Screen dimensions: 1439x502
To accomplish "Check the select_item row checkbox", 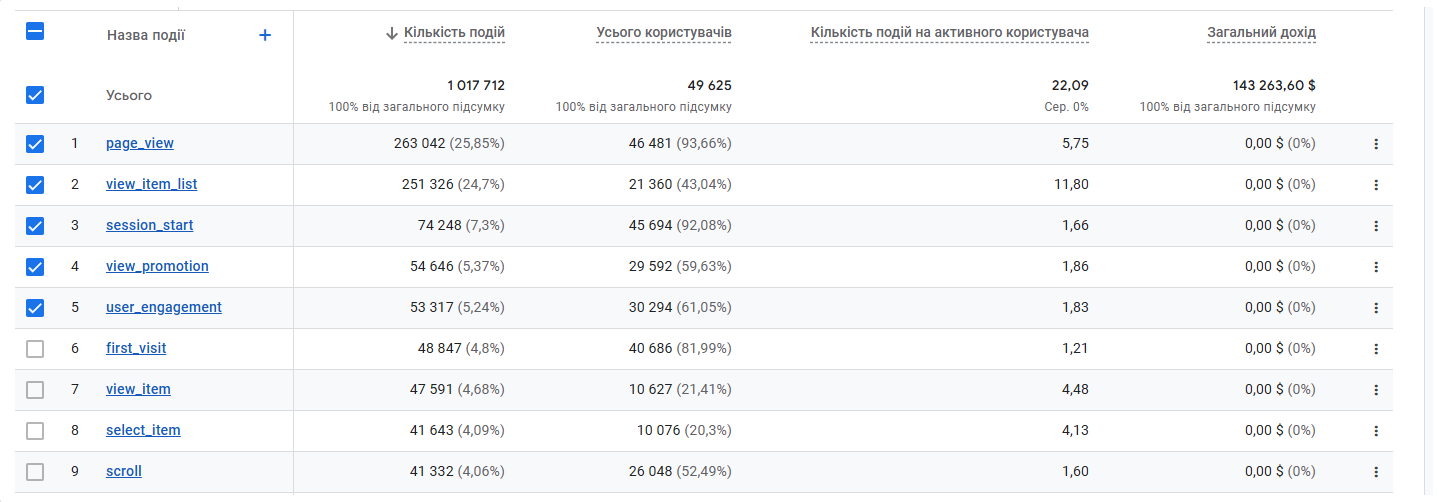I will coord(35,431).
